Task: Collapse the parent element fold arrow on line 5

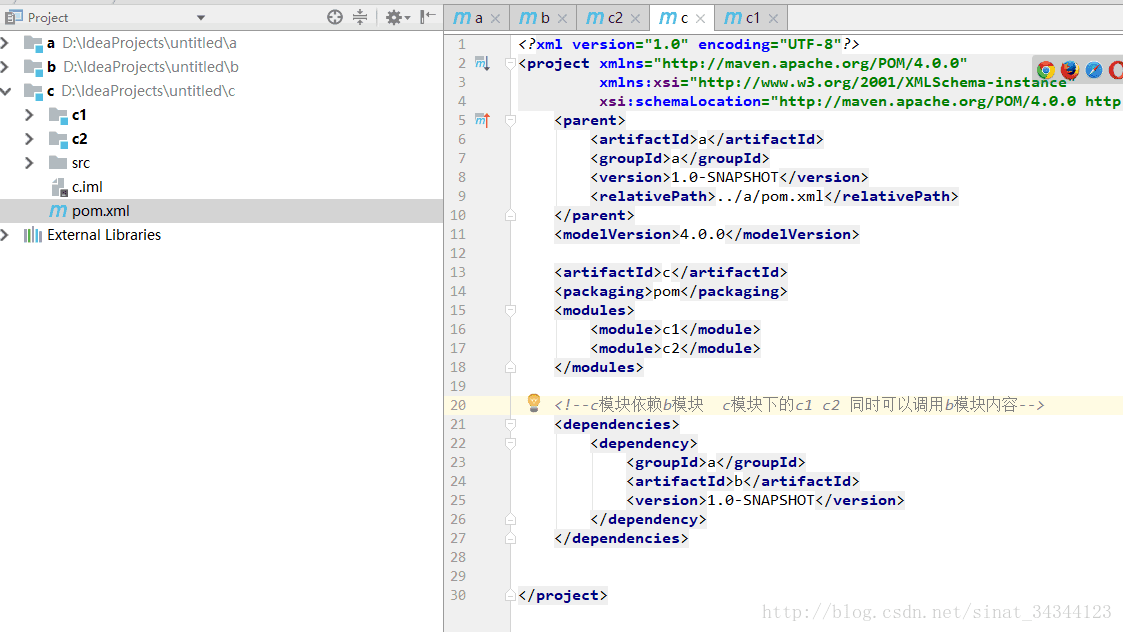Action: (x=511, y=119)
